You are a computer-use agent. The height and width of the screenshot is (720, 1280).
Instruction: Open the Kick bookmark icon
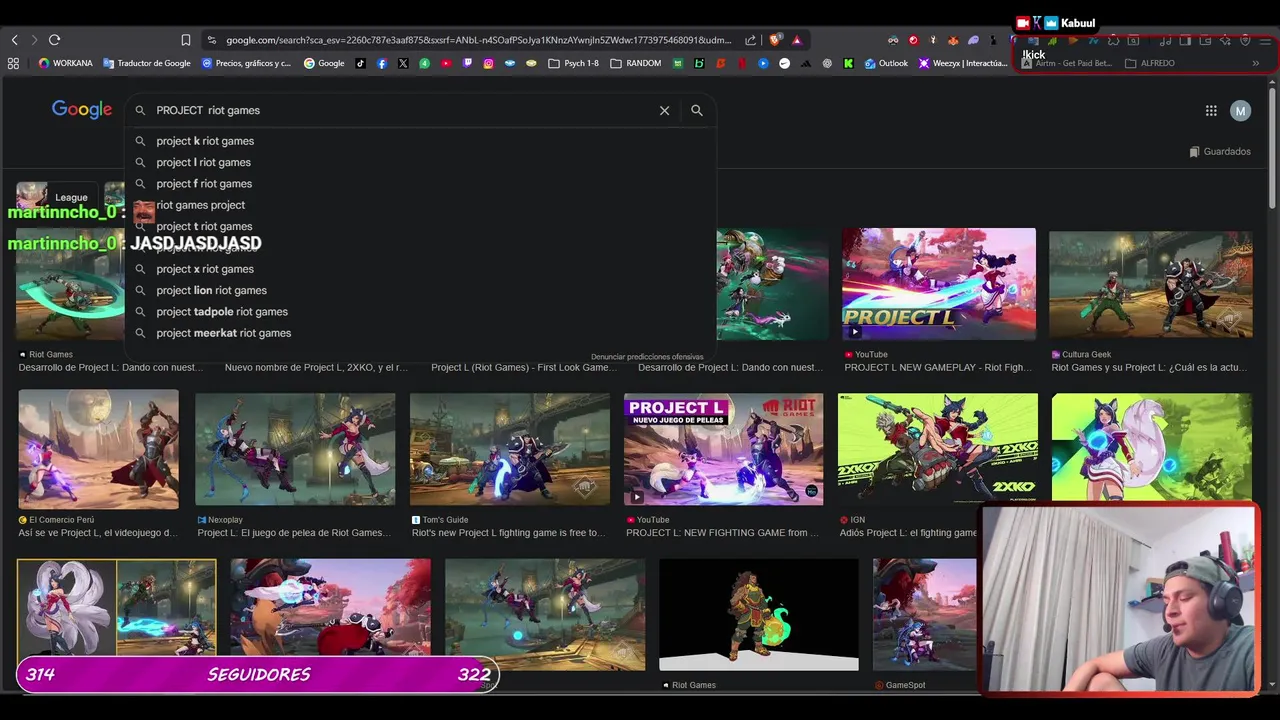click(848, 63)
